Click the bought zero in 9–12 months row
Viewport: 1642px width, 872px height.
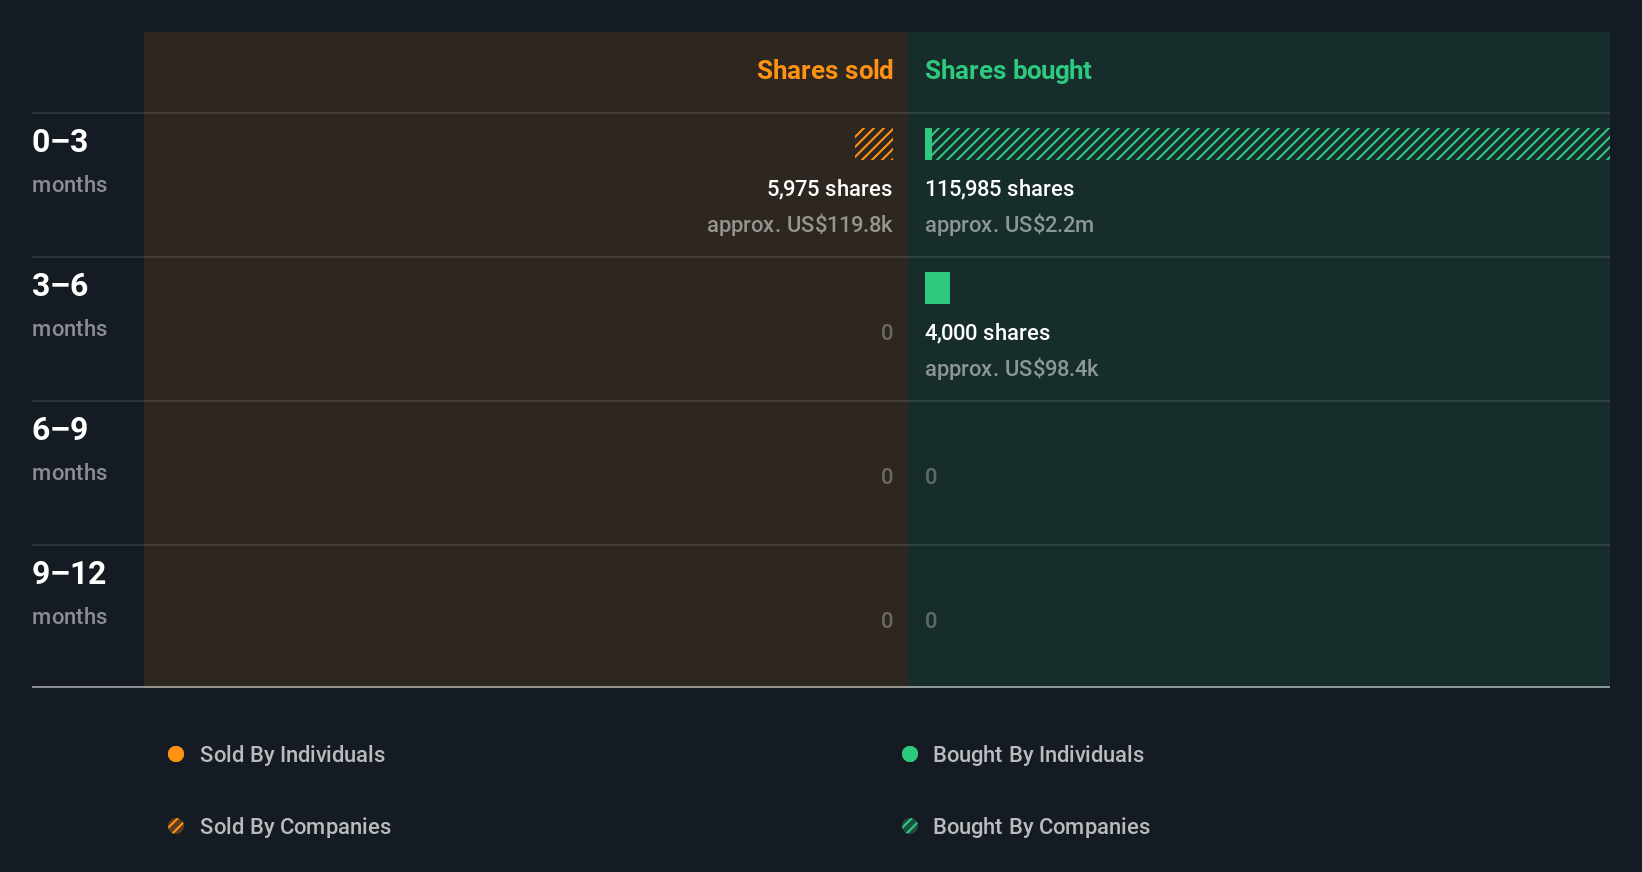point(931,620)
